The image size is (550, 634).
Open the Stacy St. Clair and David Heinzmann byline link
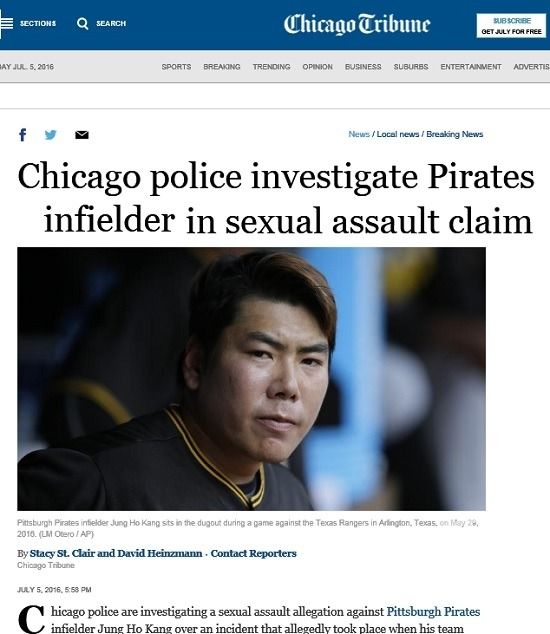(x=116, y=553)
